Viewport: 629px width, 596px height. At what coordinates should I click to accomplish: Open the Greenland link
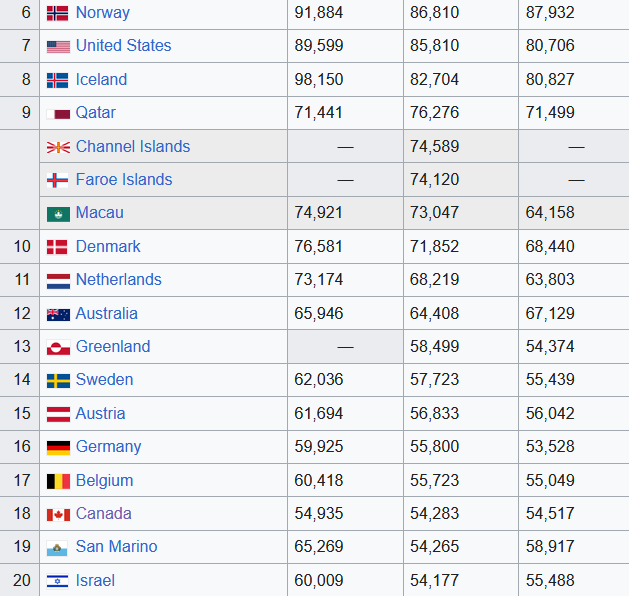click(113, 346)
